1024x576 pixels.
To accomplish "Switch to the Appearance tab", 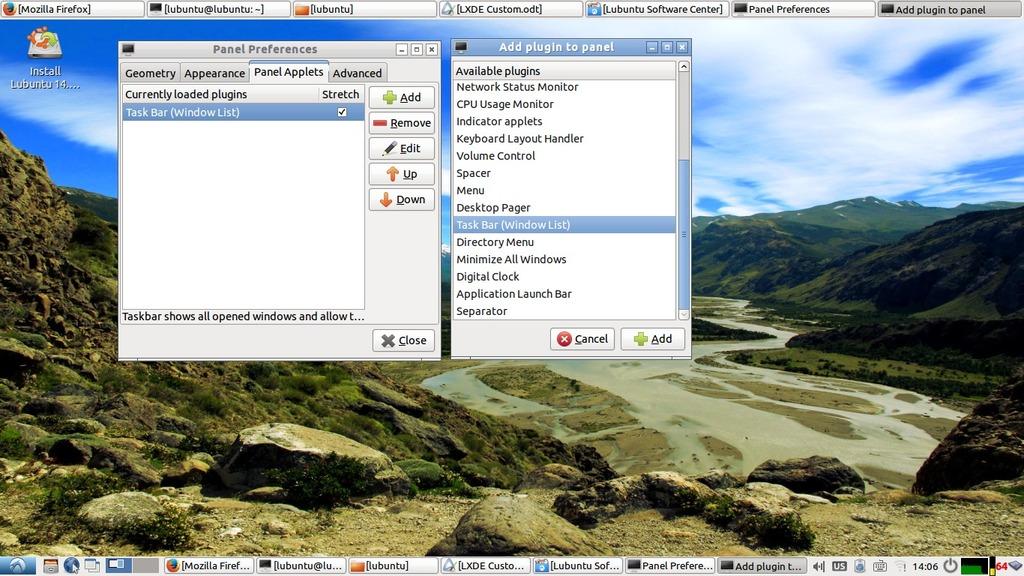I will [214, 72].
